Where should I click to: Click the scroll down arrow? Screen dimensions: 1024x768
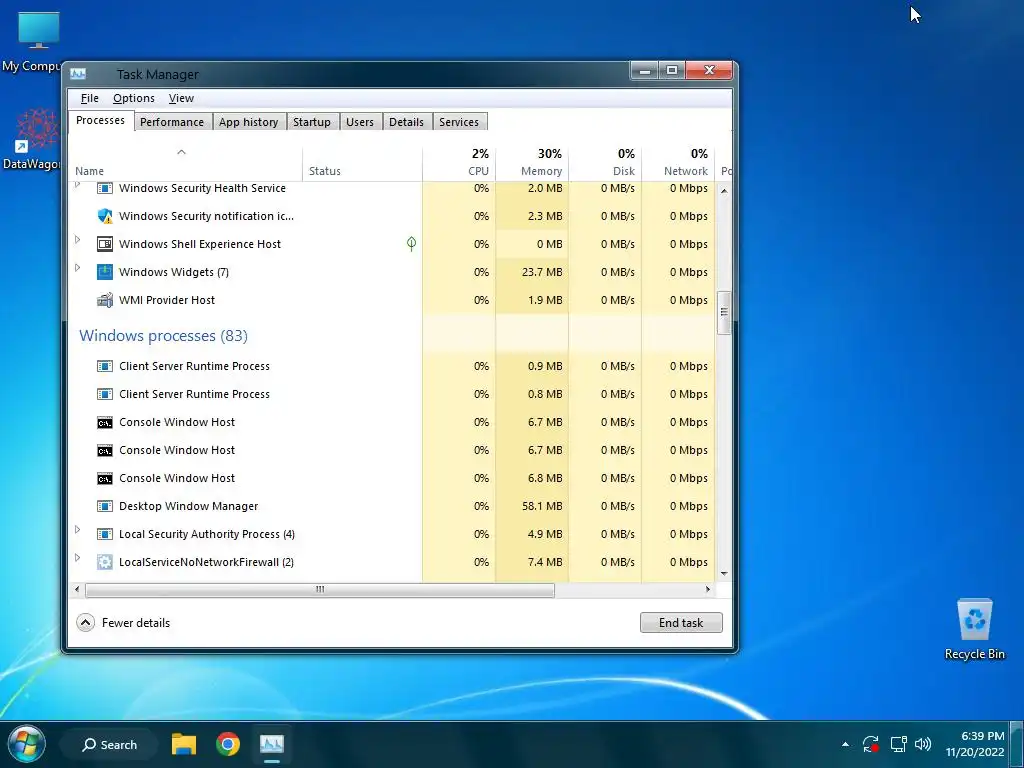[x=724, y=573]
